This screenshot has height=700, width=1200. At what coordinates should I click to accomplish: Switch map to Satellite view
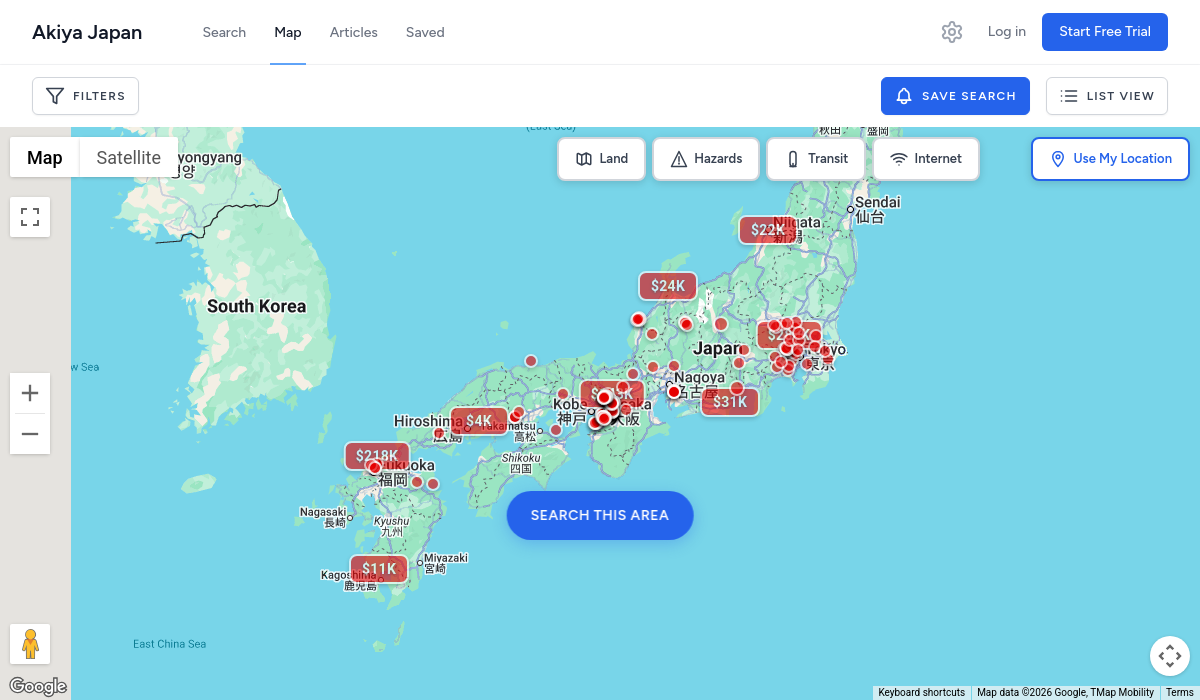coord(128,157)
